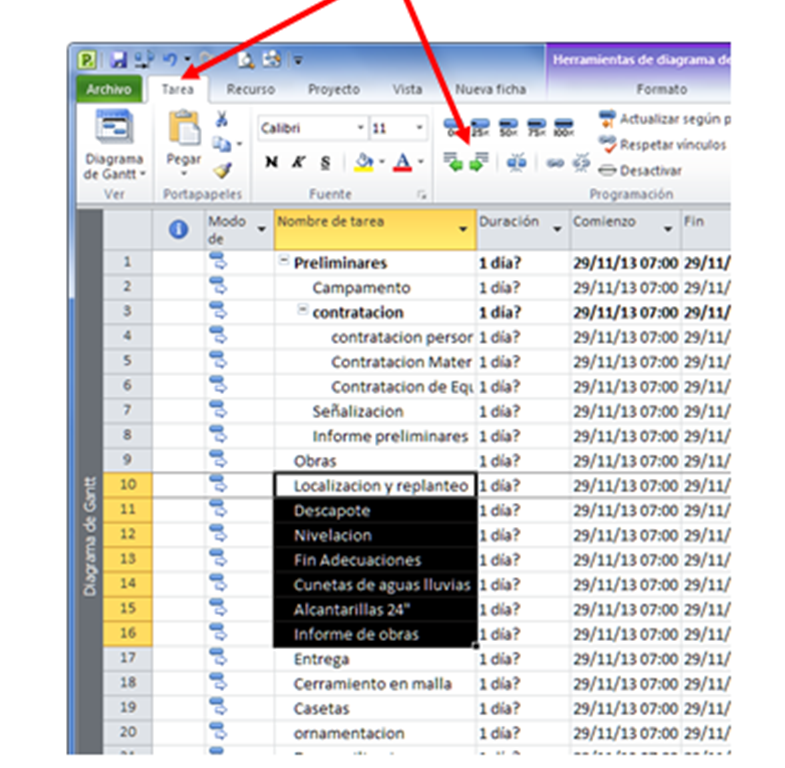Viewport: 785px width, 768px height.
Task: Select the Entrega task name
Action: click(321, 659)
